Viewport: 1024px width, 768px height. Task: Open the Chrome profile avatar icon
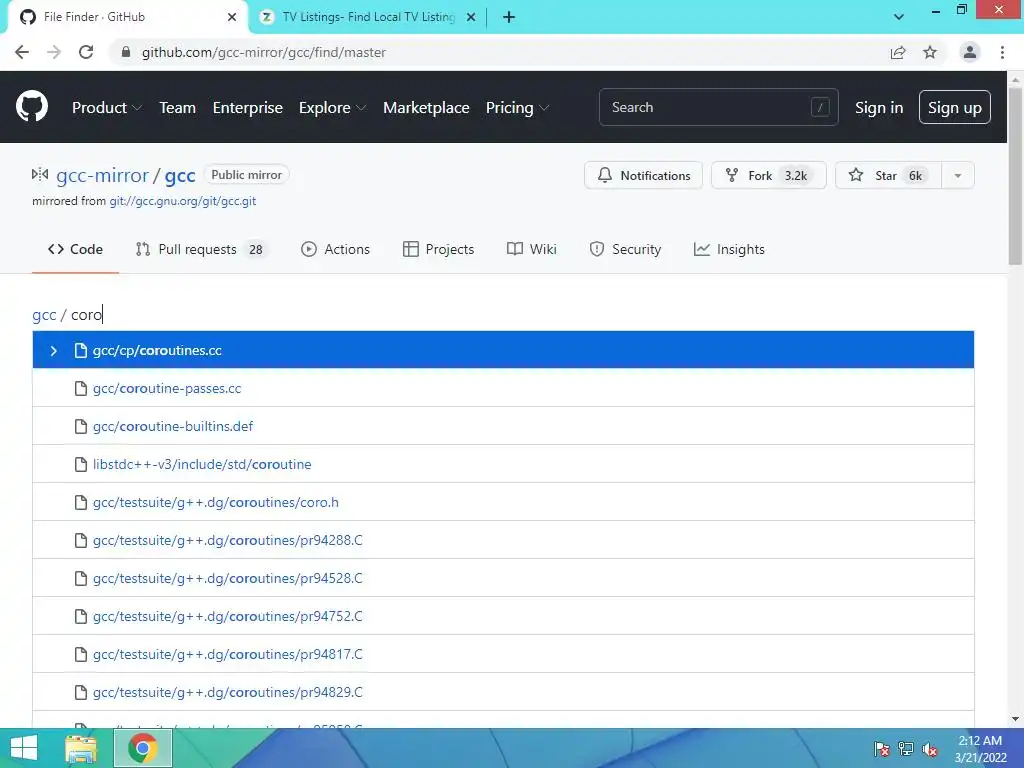point(970,52)
